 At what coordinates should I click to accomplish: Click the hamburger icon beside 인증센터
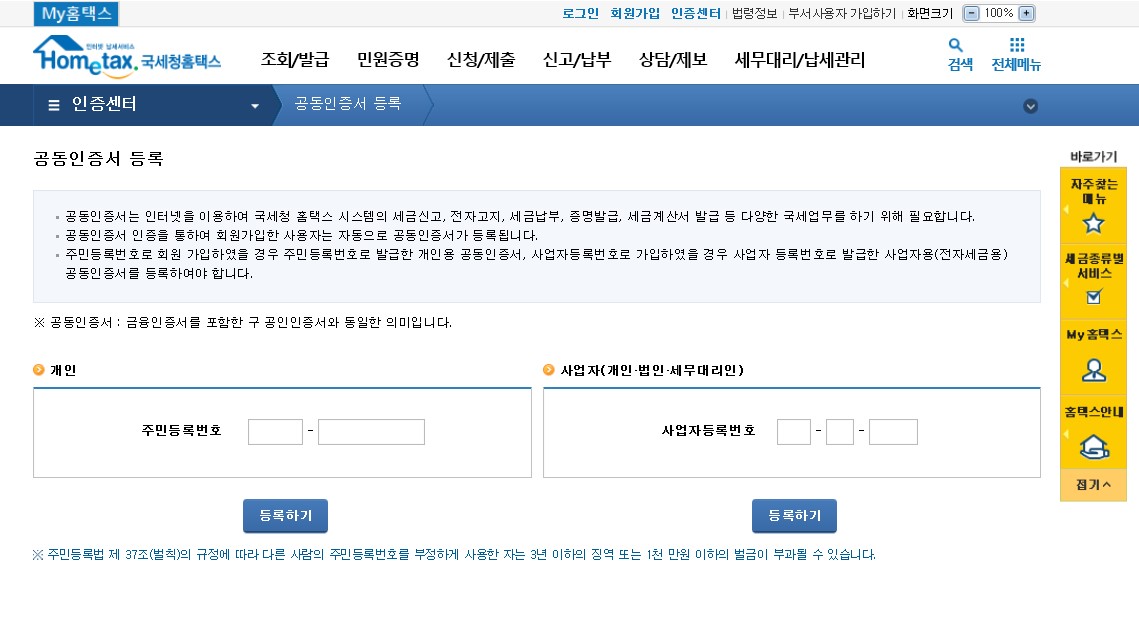pos(54,105)
